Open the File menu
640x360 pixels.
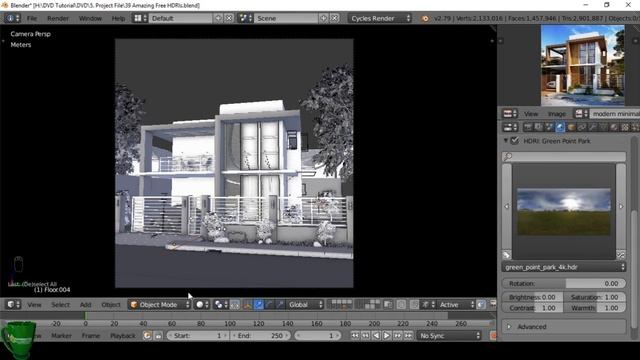pyautogui.click(x=32, y=18)
